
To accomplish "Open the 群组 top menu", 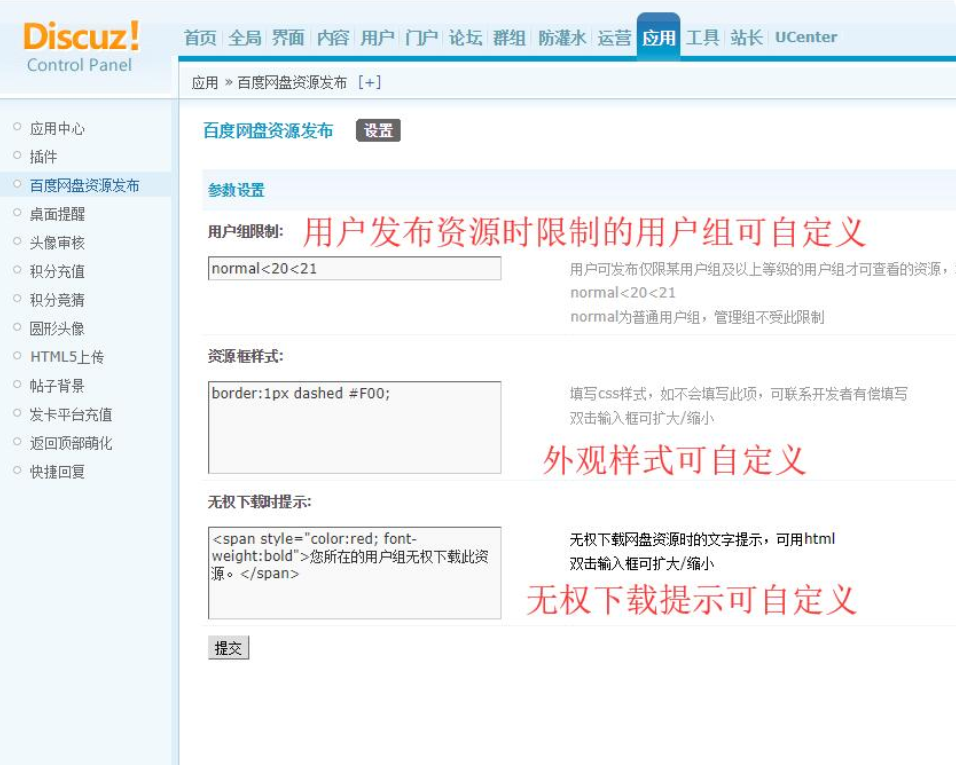I will point(509,38).
